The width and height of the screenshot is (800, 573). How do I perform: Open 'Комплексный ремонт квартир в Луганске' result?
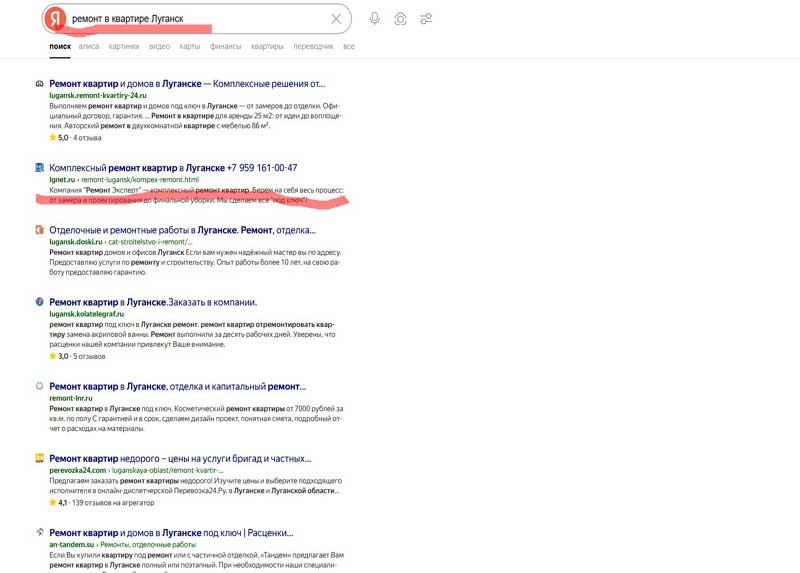tap(173, 168)
